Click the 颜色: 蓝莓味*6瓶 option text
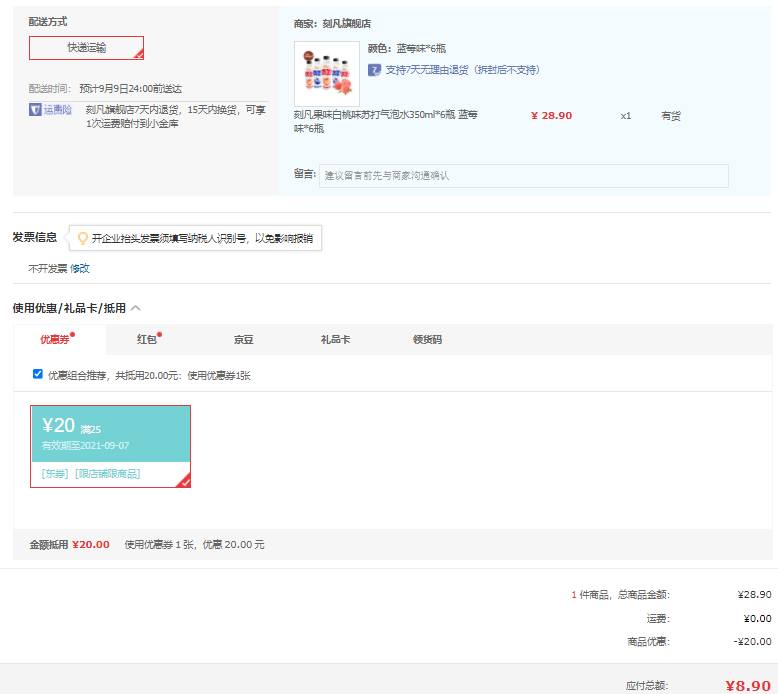 [407, 49]
